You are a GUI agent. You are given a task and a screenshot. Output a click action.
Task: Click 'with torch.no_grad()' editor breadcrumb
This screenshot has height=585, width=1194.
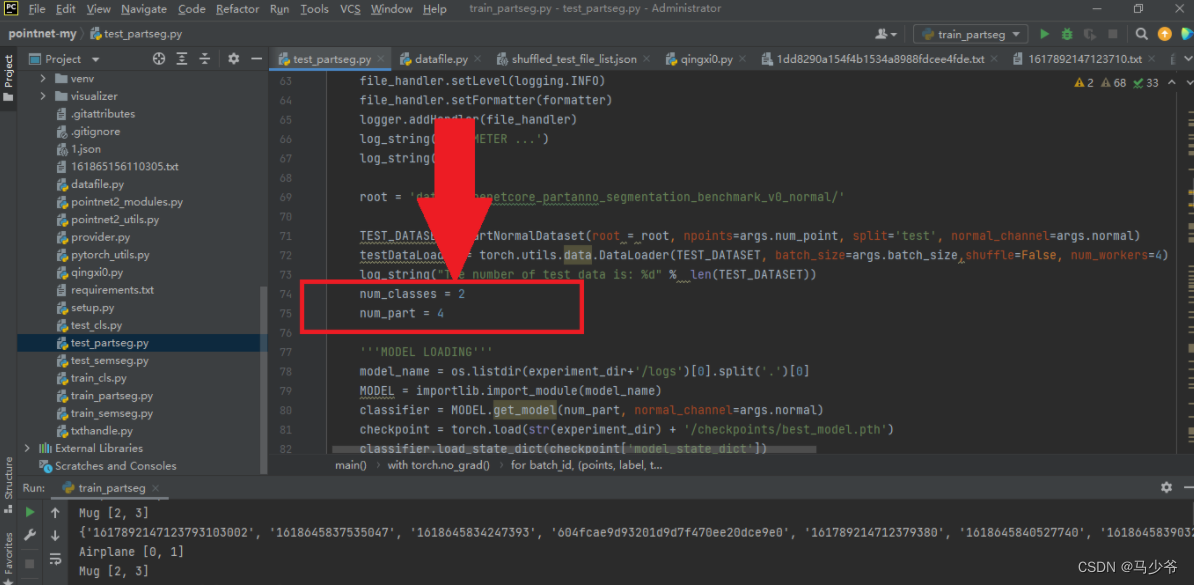tap(439, 465)
